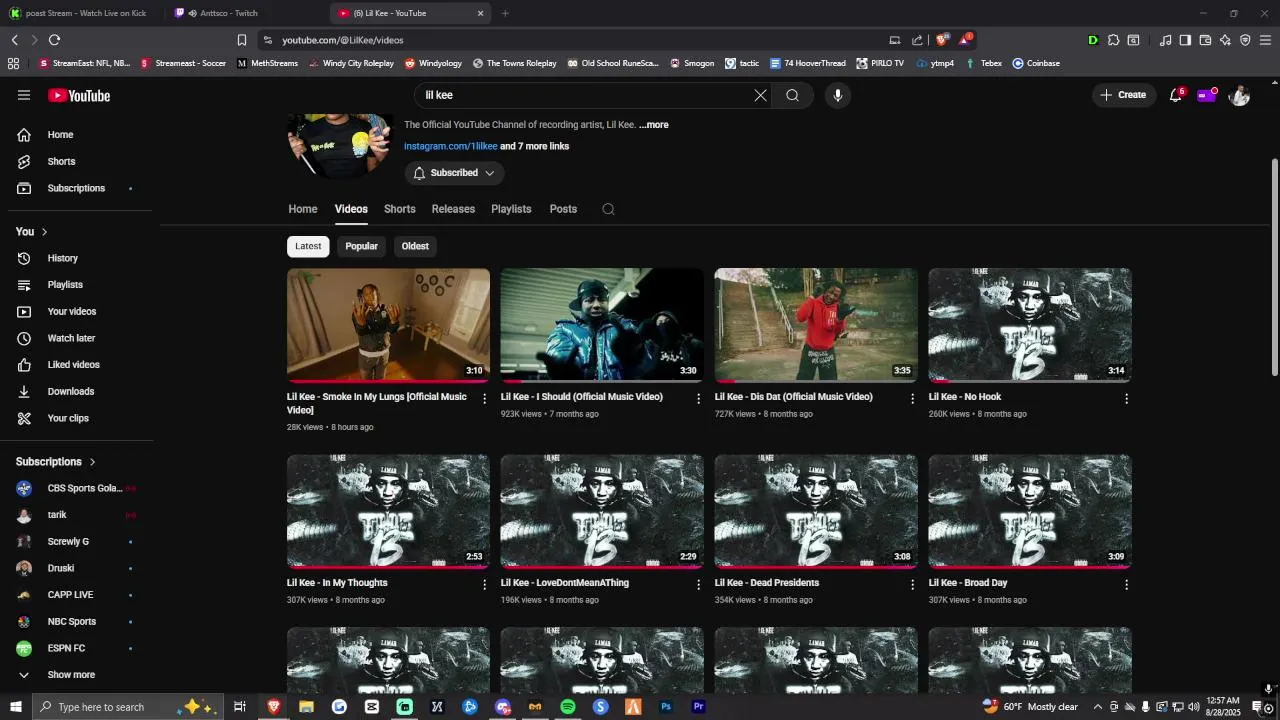This screenshot has height=720, width=1280.
Task: Open the Spotify taskbar icon
Action: point(568,707)
